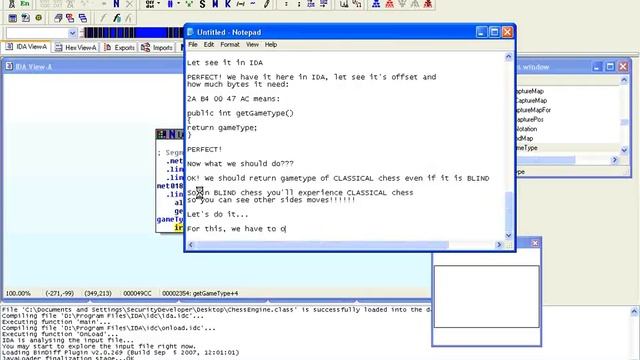Screen dimensions: 640x360
Task: Open the Imports tab
Action: point(157,47)
